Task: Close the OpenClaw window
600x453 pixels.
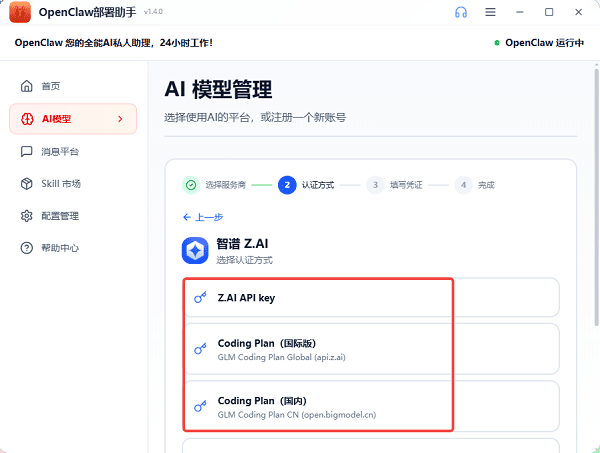Action: pos(579,12)
